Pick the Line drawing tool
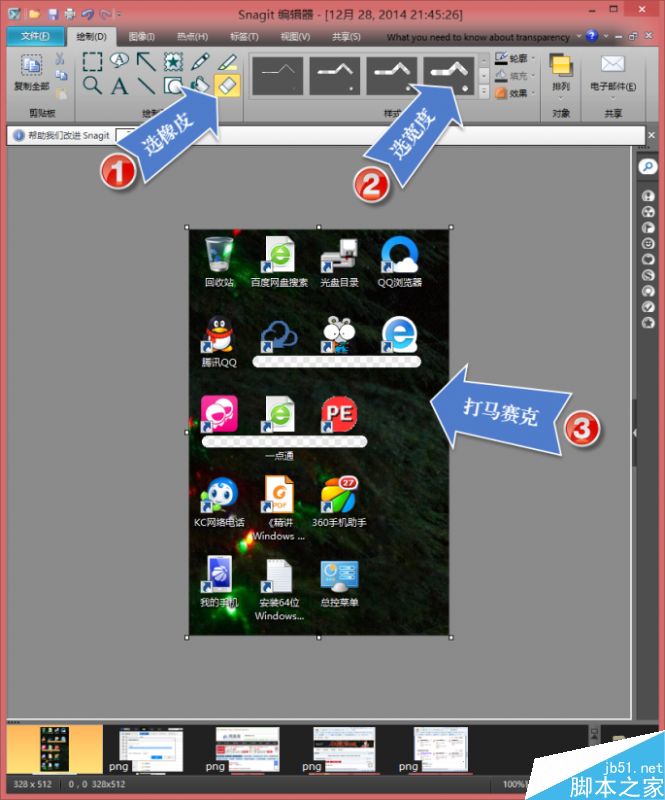The width and height of the screenshot is (665, 800). [x=146, y=86]
